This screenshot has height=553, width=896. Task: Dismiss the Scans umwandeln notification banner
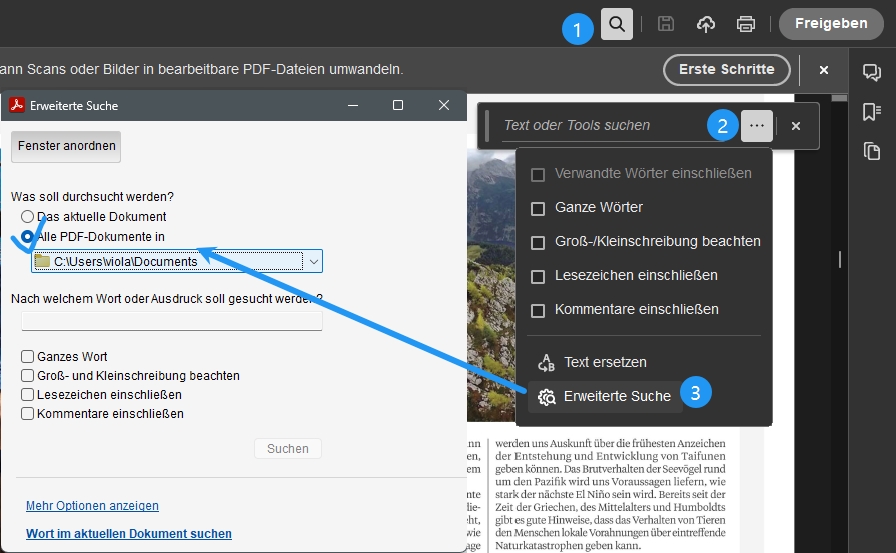[x=823, y=70]
